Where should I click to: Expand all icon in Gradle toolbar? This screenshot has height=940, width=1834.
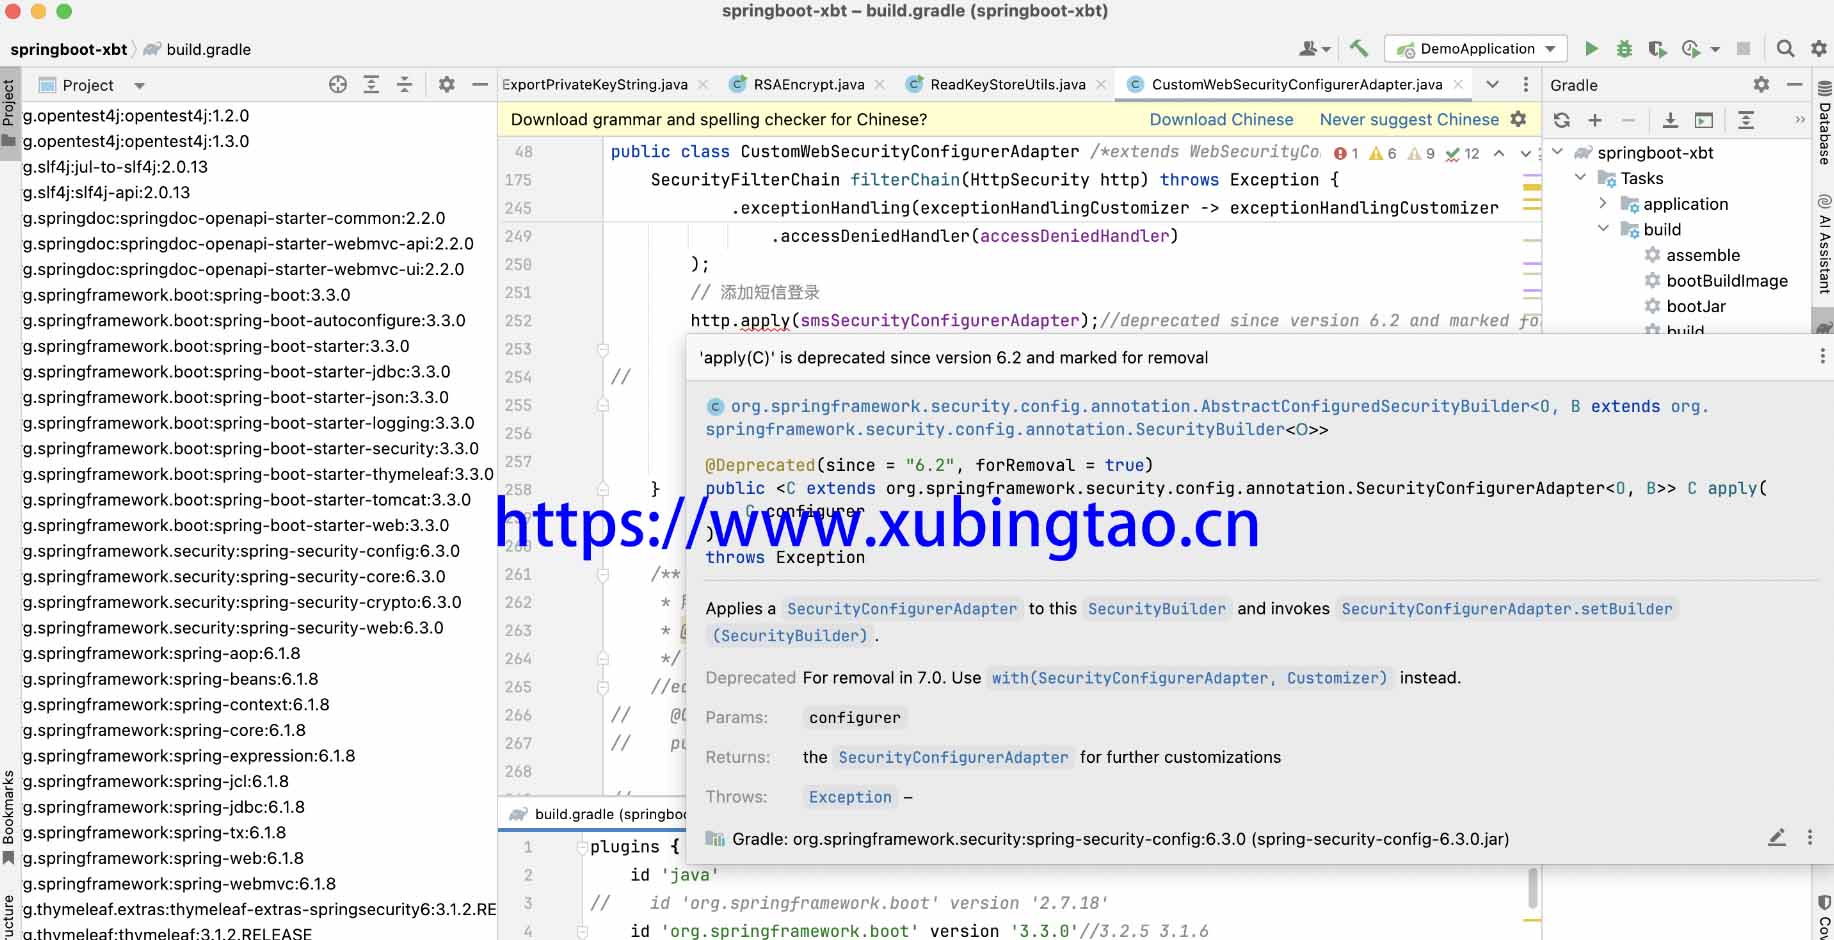pos(1746,120)
